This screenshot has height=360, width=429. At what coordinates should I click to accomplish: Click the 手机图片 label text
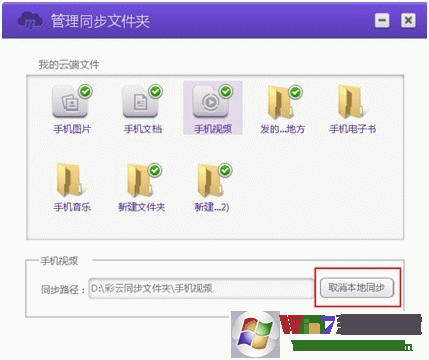tap(72, 129)
